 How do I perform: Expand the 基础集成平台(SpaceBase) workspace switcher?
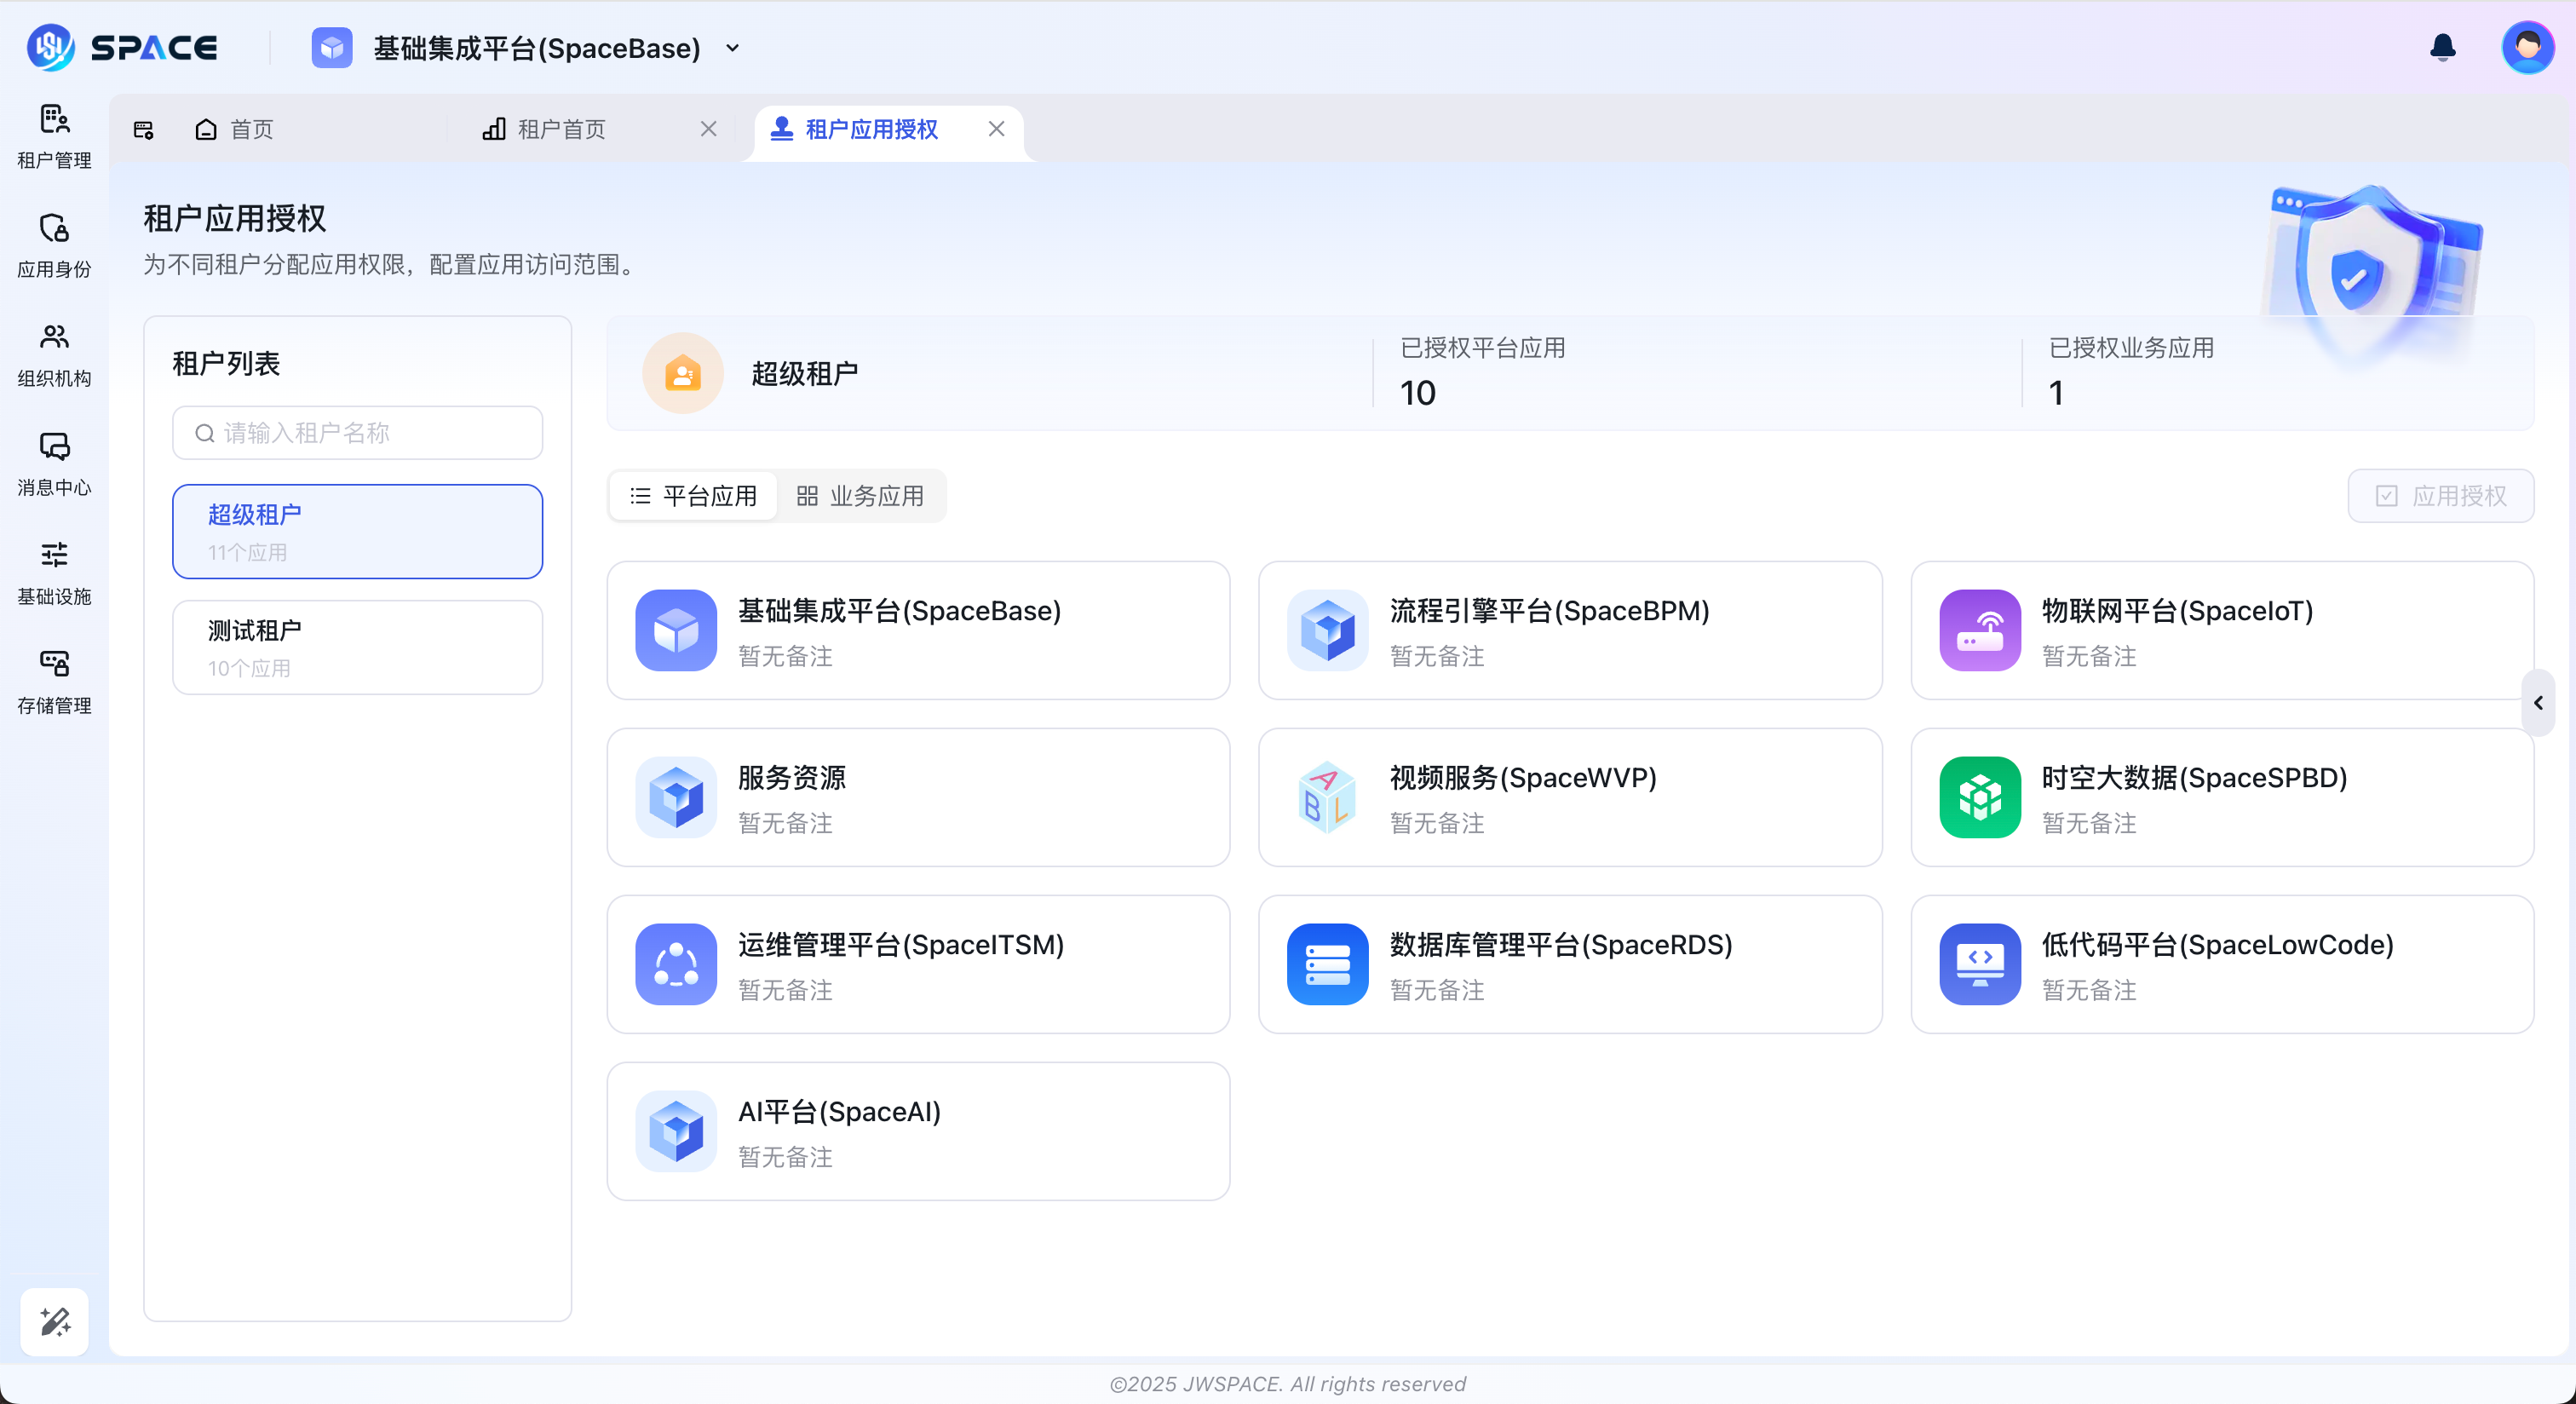pos(733,48)
